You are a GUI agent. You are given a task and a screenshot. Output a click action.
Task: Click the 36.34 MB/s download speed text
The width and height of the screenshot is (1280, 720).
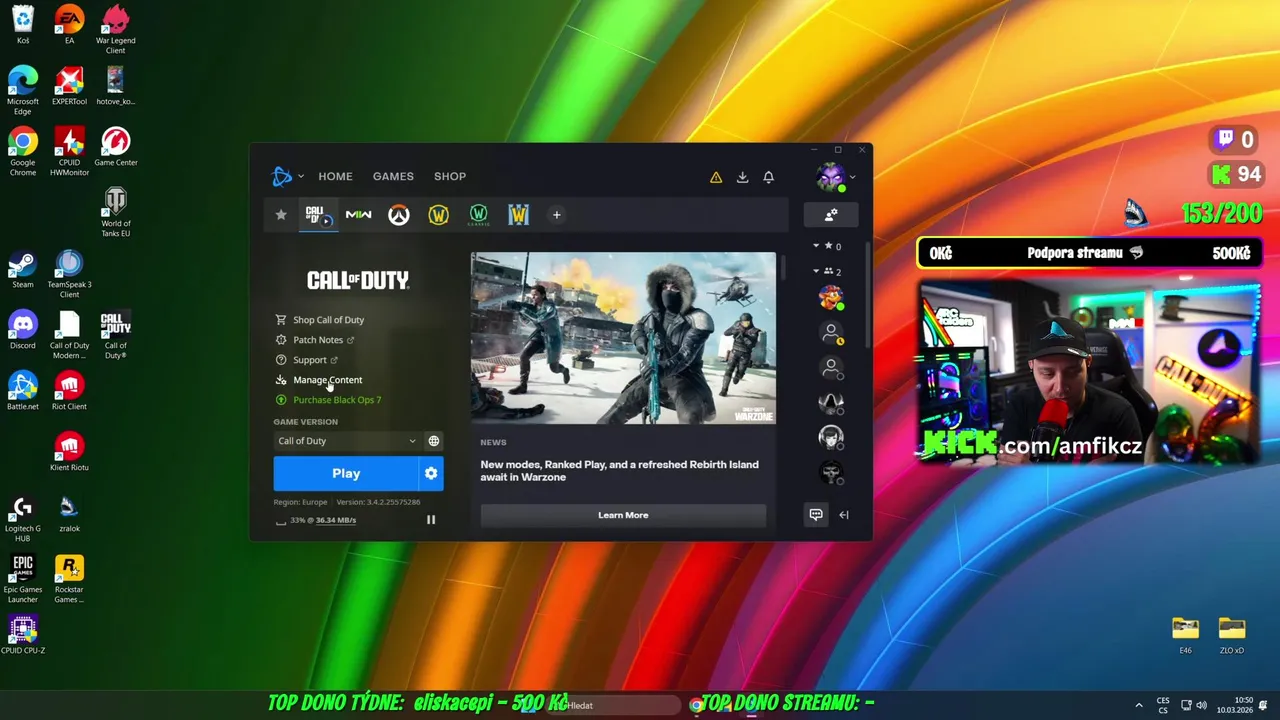336,521
